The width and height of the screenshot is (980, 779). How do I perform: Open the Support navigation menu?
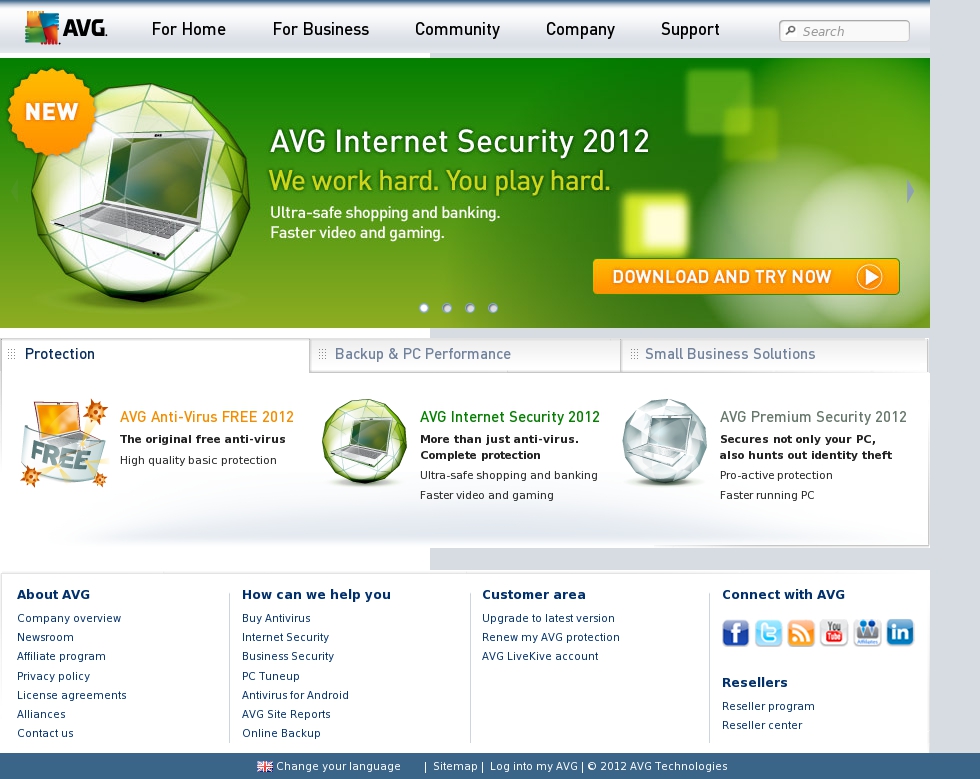(690, 29)
